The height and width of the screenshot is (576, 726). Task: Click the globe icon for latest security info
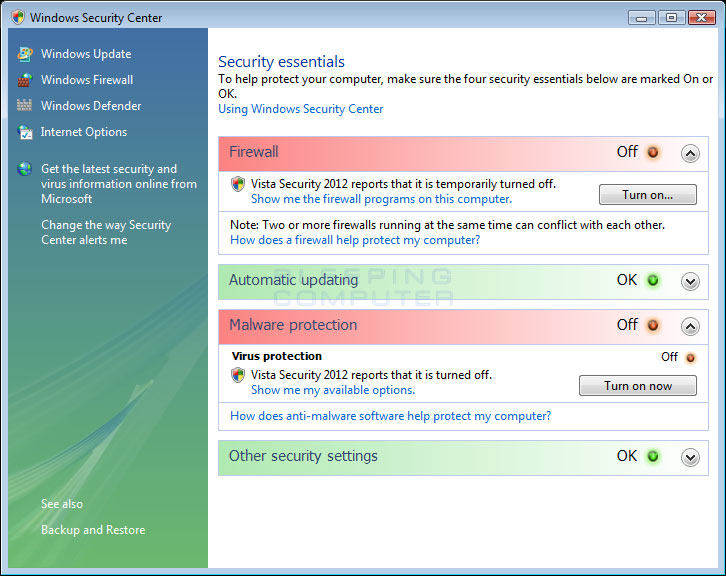point(24,169)
